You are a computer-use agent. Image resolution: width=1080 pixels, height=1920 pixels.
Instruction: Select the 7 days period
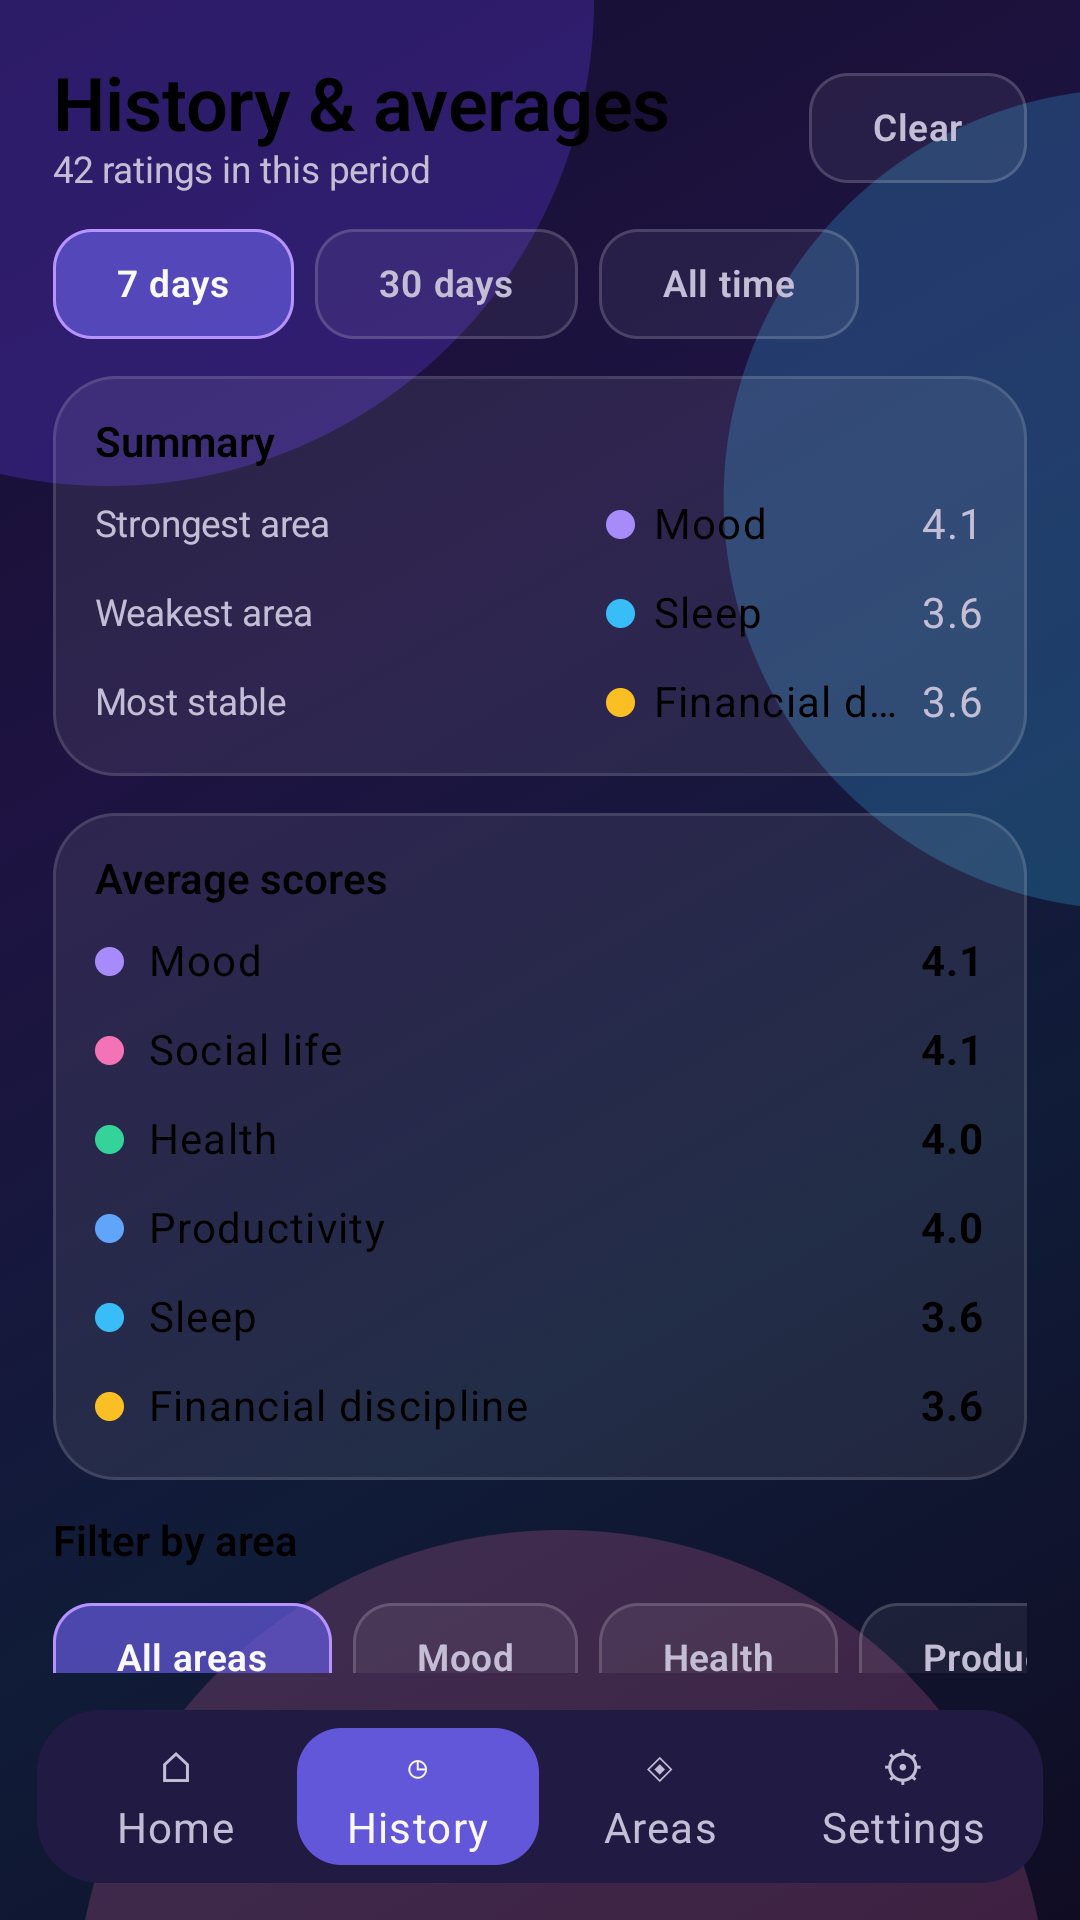pyautogui.click(x=173, y=284)
